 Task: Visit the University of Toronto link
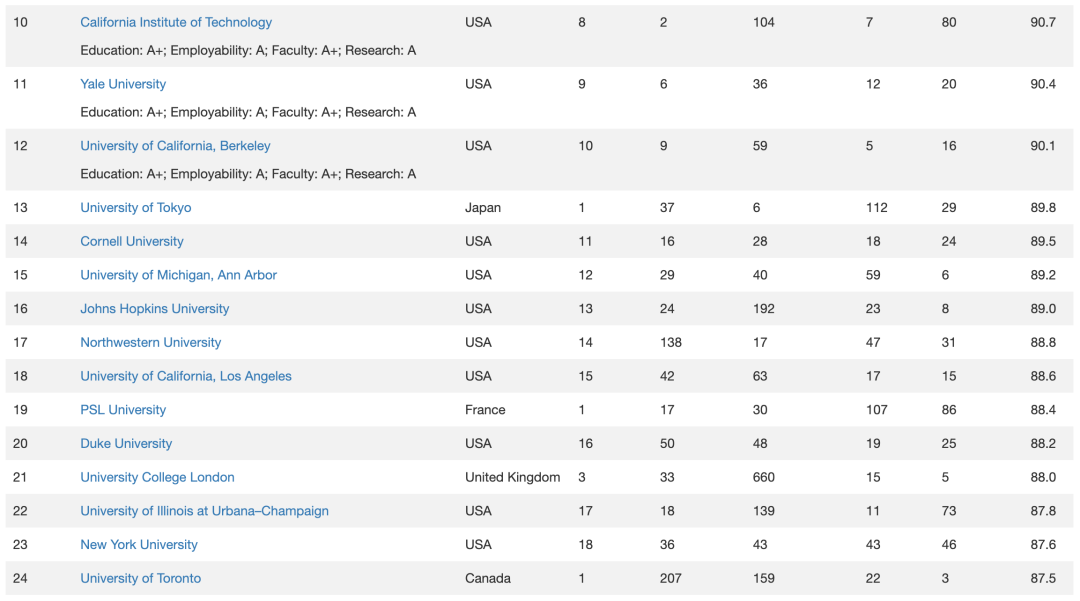[141, 578]
